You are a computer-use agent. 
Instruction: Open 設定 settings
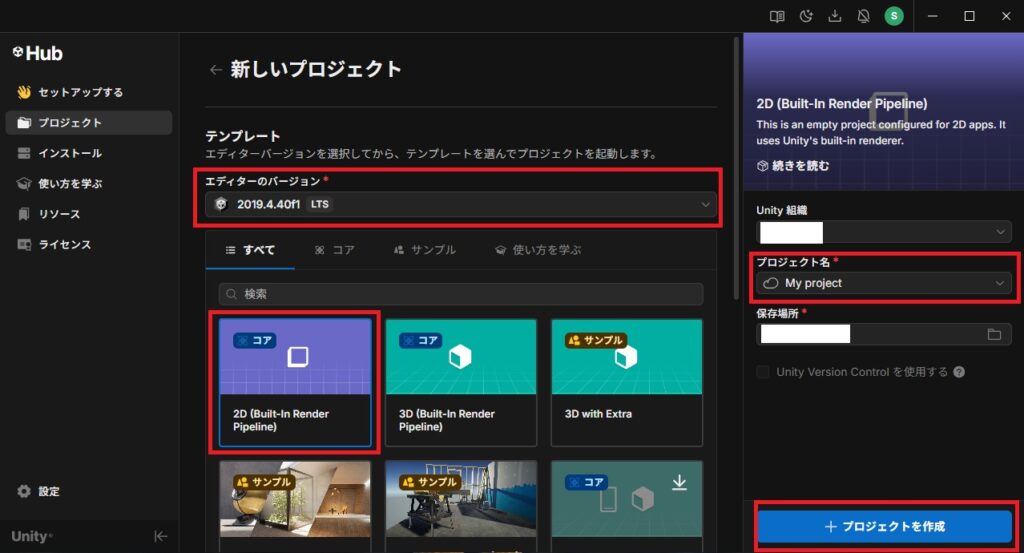39,491
